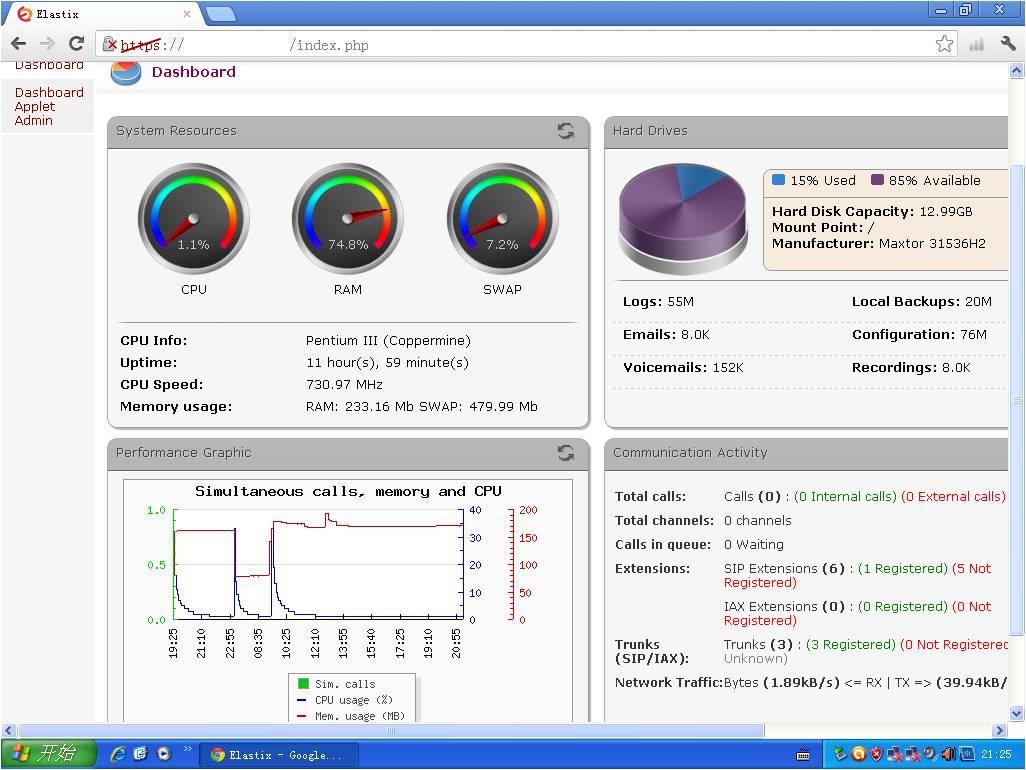1026x770 pixels.
Task: Click the blue 15% Used legend swatch
Action: pos(779,180)
